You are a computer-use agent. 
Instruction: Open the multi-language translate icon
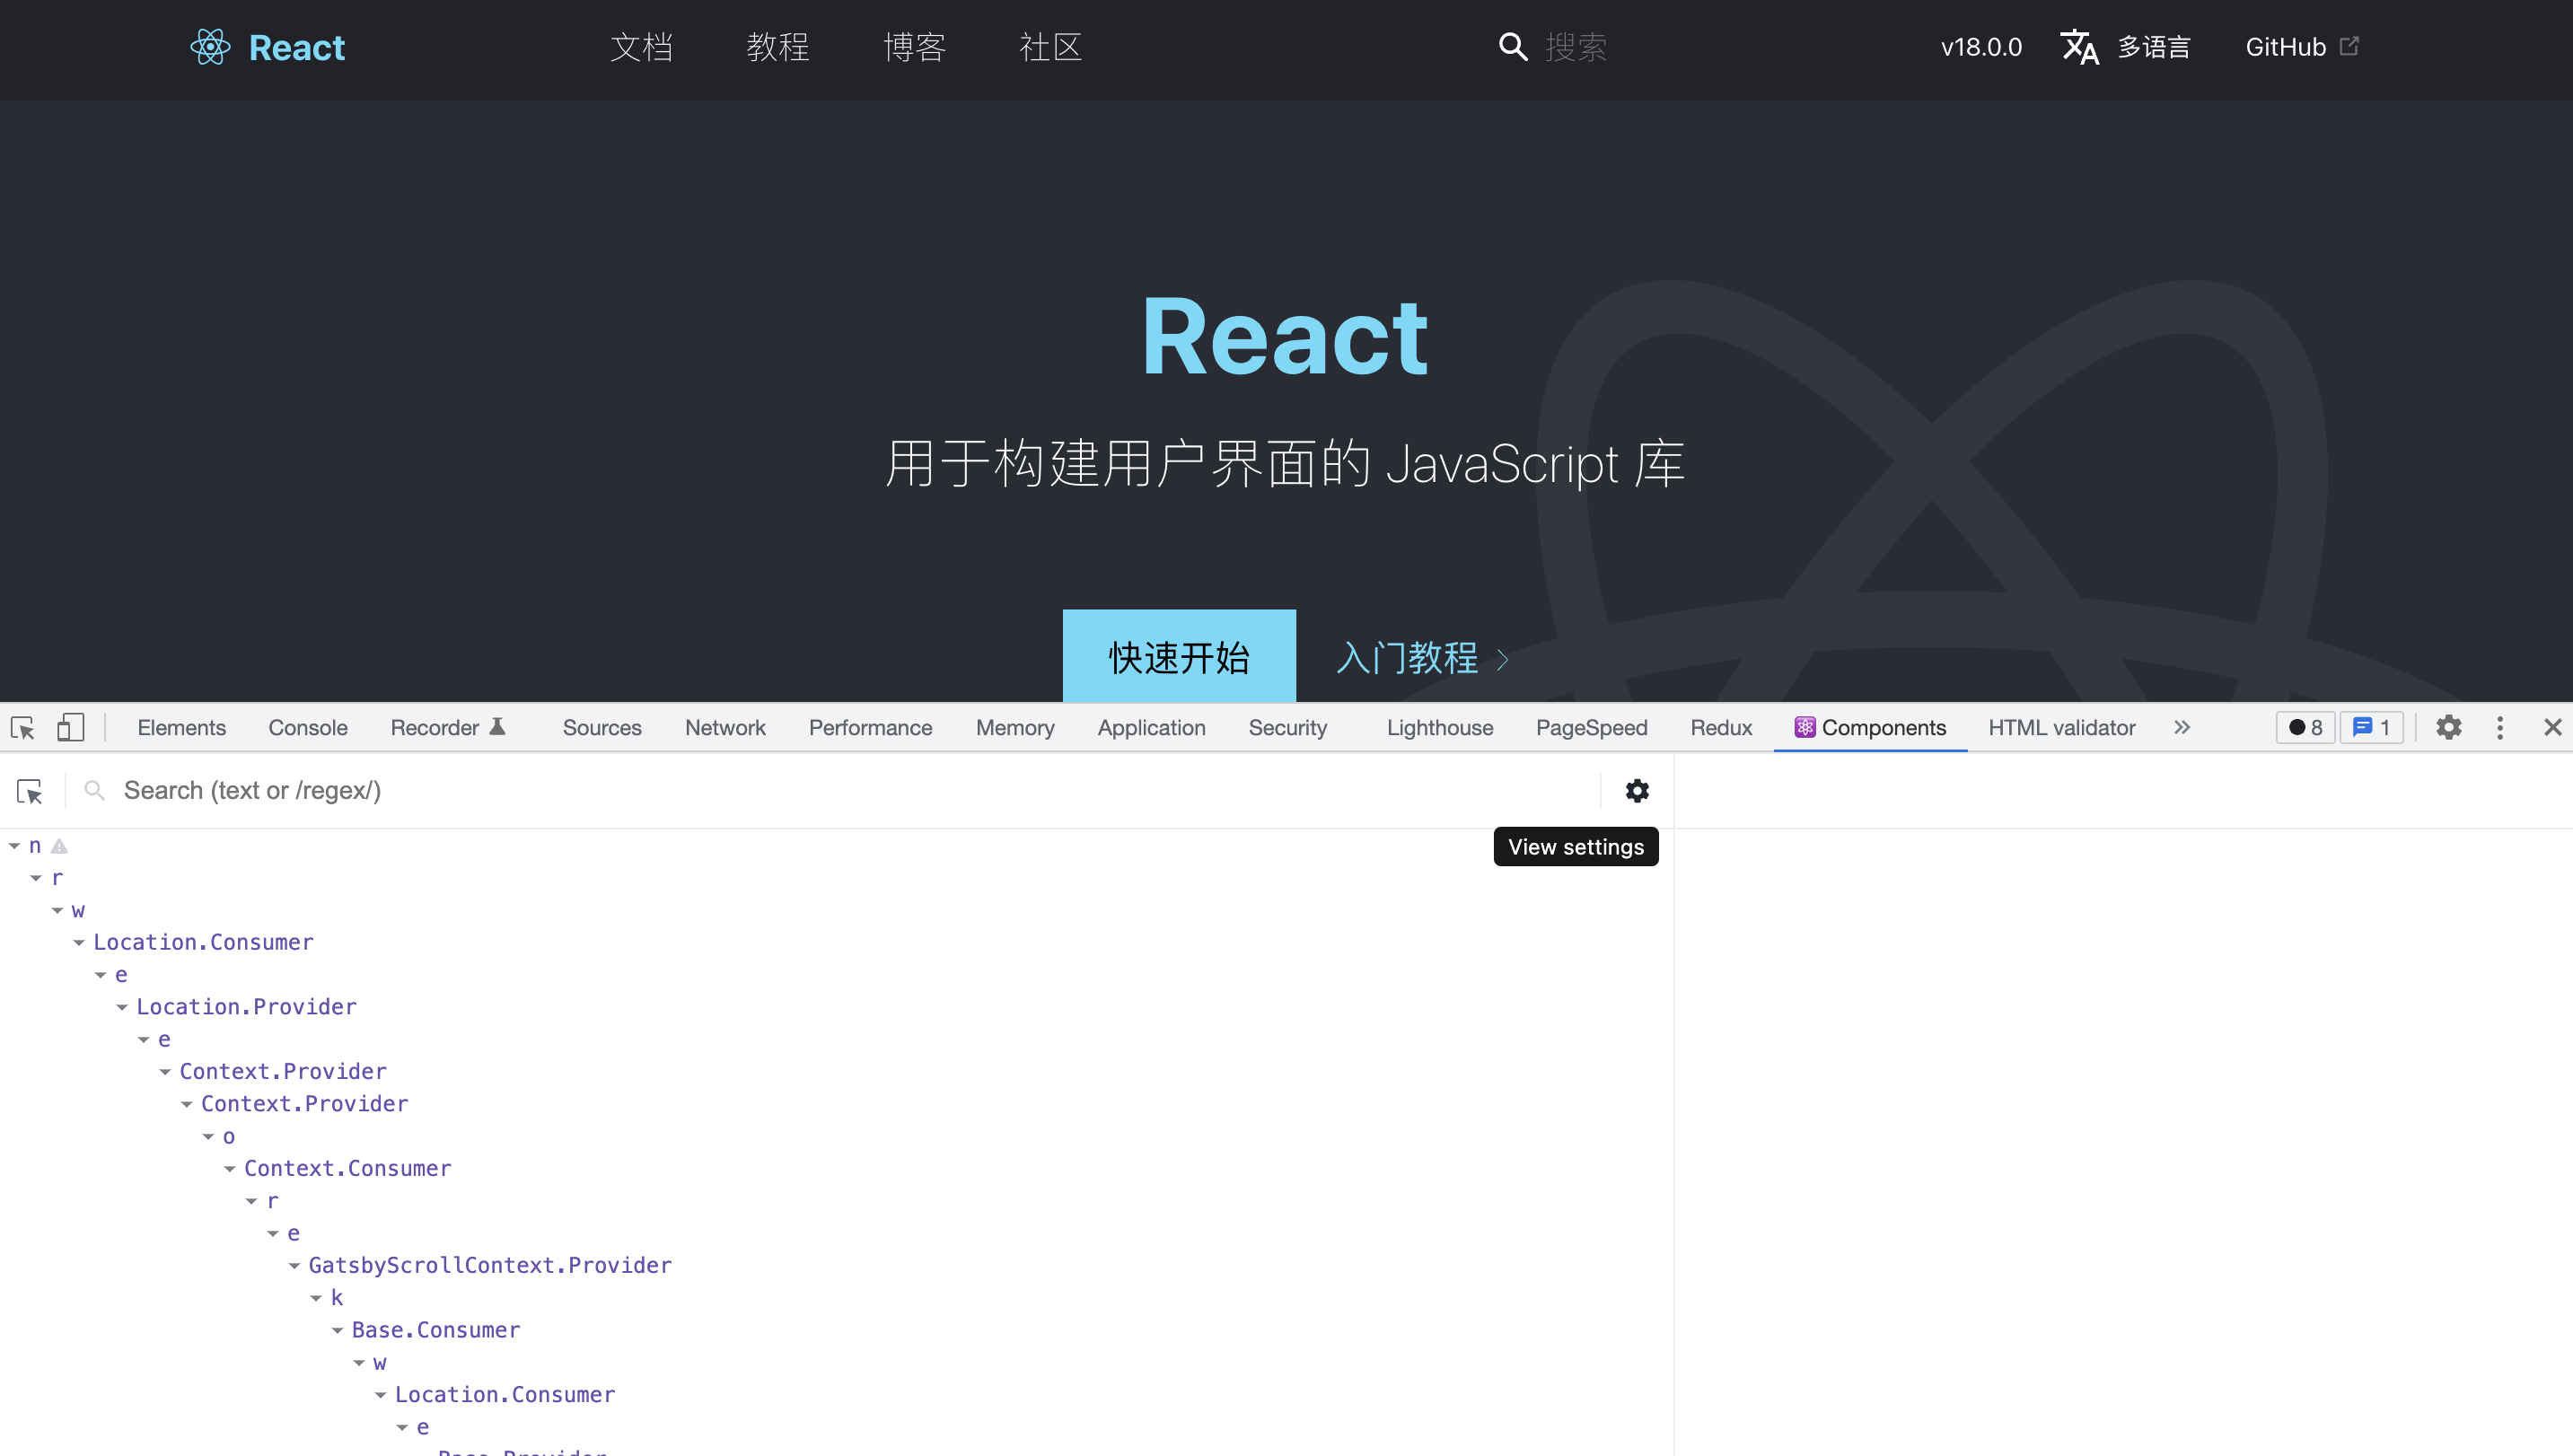2079,47
